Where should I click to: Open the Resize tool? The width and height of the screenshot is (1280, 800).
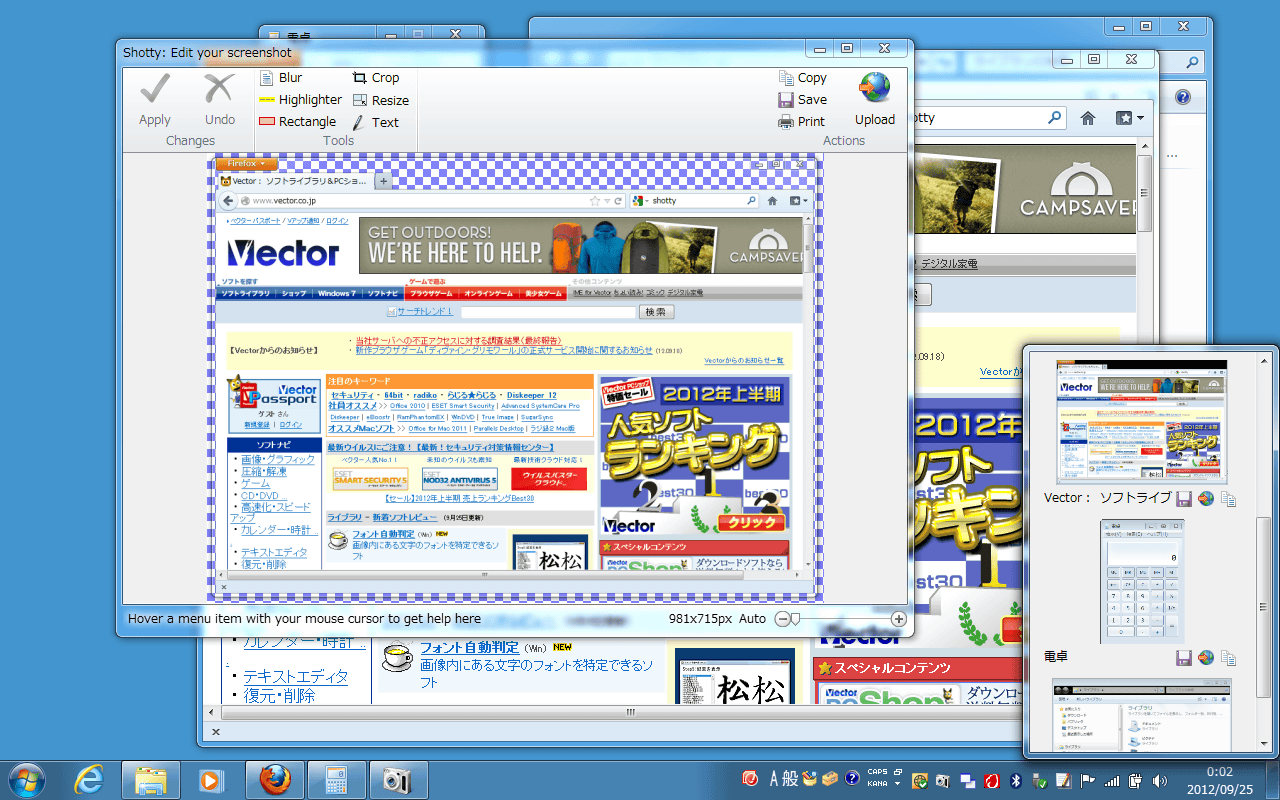click(381, 100)
